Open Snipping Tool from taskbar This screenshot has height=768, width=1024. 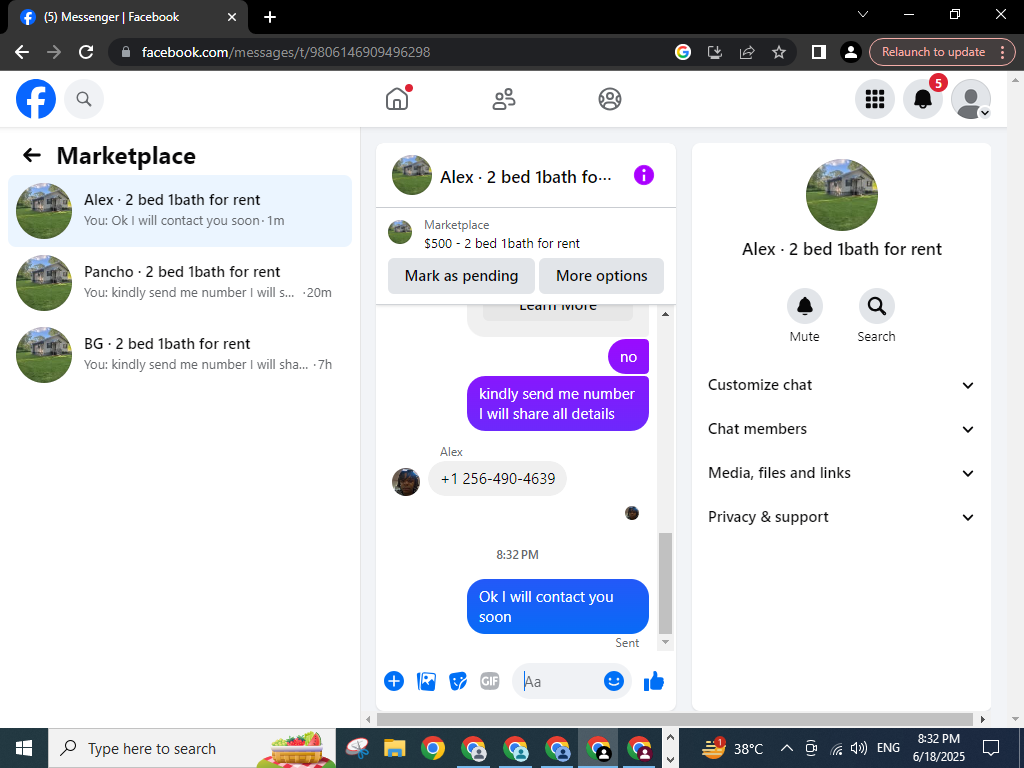358,748
